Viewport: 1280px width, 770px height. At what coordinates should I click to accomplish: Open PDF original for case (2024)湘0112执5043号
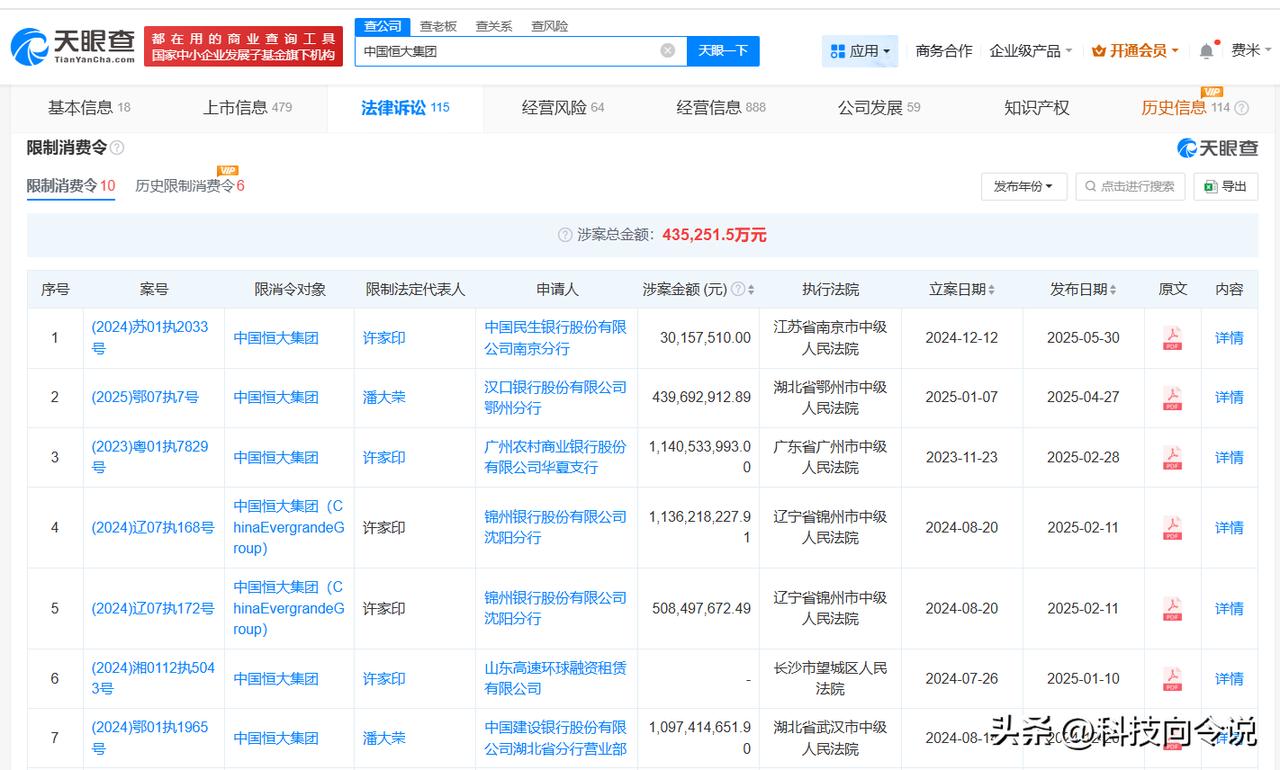tap(1172, 679)
